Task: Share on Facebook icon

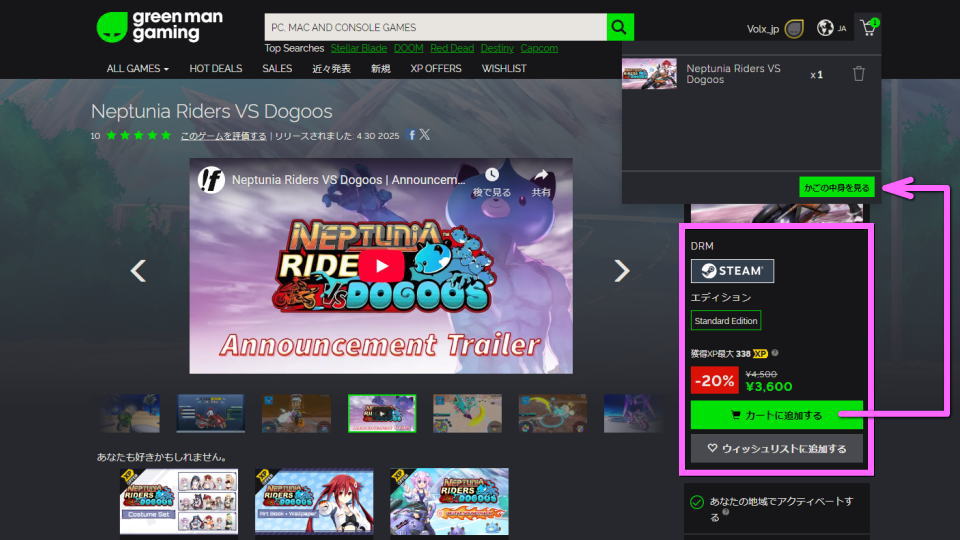Action: pyautogui.click(x=412, y=135)
